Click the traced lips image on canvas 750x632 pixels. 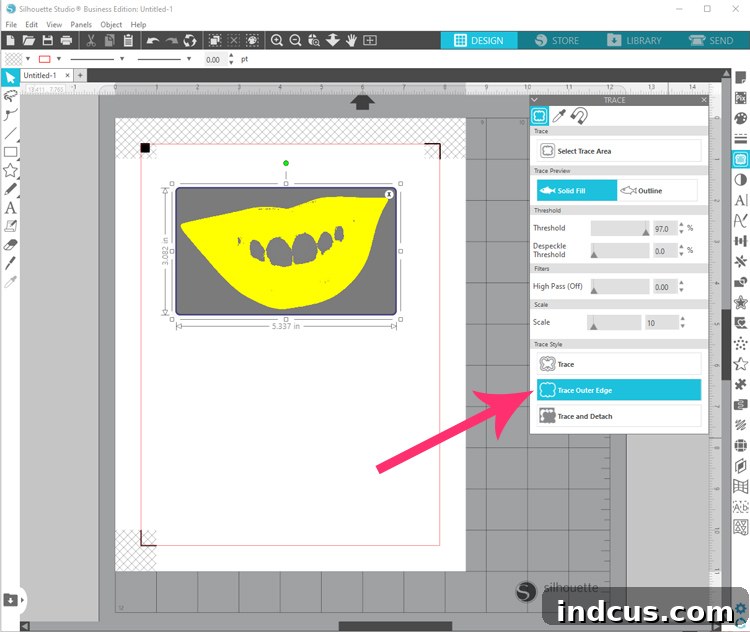(x=286, y=251)
